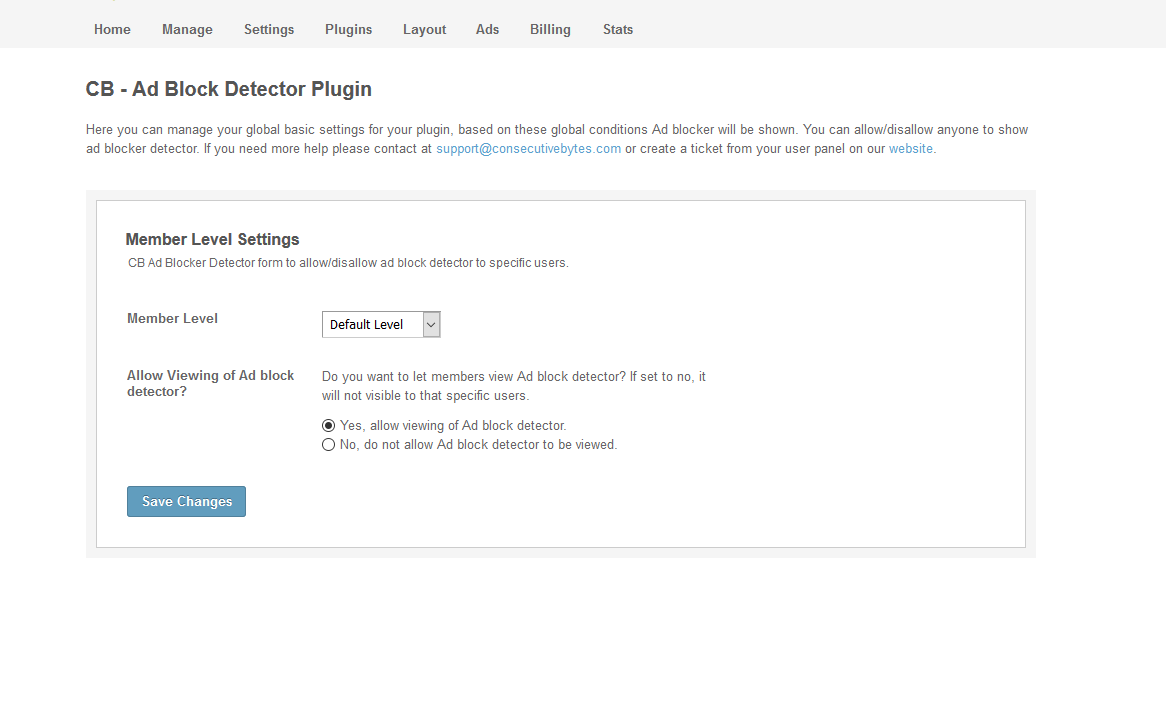Click the 'Member Level' field label
Image resolution: width=1166 pixels, height=726 pixels.
(x=172, y=318)
